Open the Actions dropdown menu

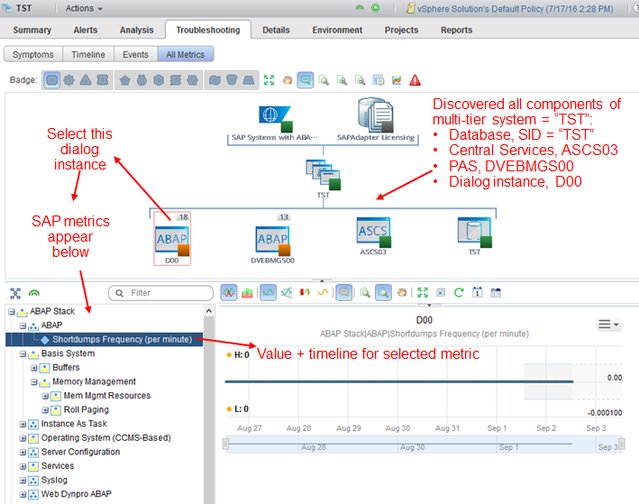84,8
